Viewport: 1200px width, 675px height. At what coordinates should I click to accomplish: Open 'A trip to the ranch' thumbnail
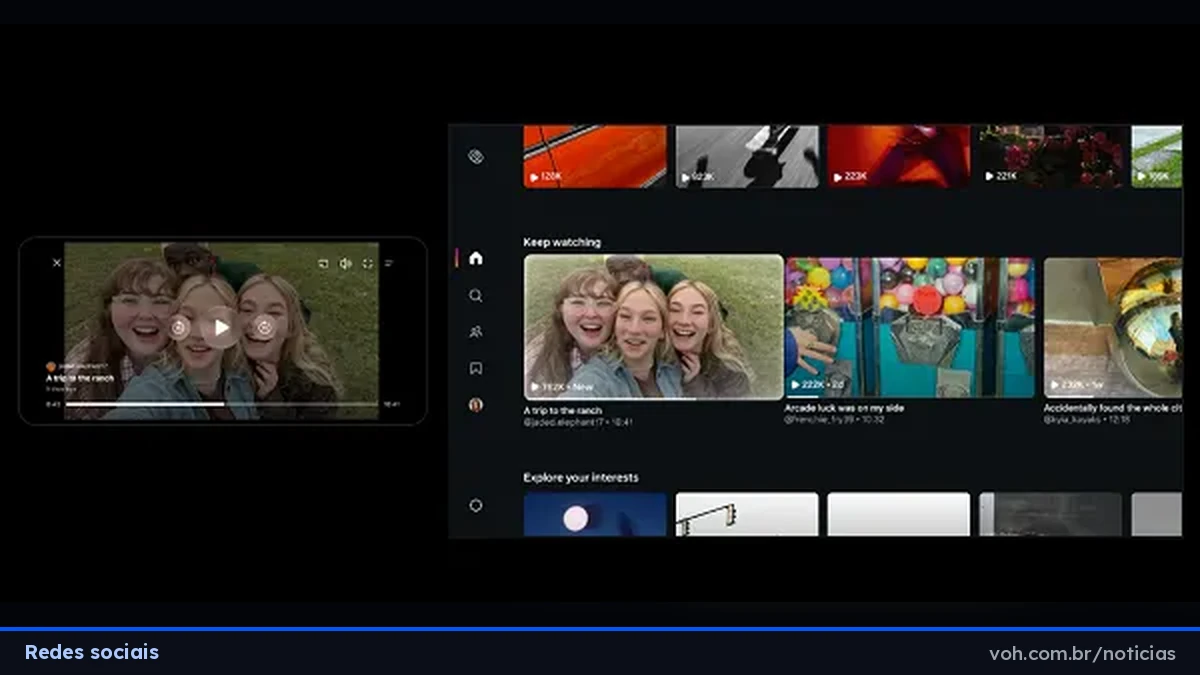(x=654, y=327)
